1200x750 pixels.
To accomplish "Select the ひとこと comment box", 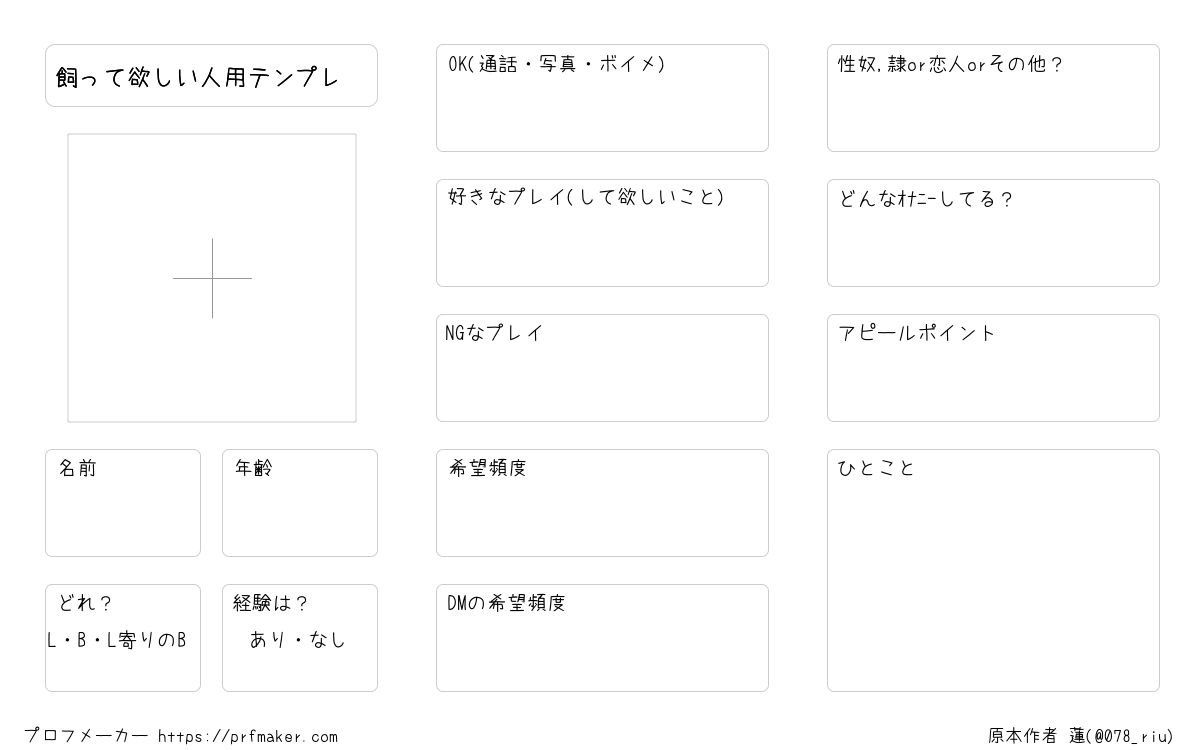I will (993, 570).
